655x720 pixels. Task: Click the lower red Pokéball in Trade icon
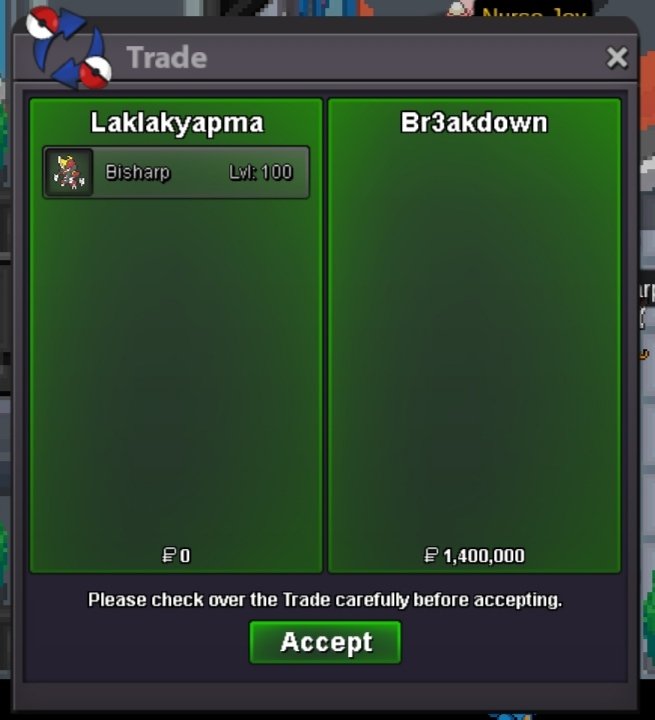tap(95, 72)
